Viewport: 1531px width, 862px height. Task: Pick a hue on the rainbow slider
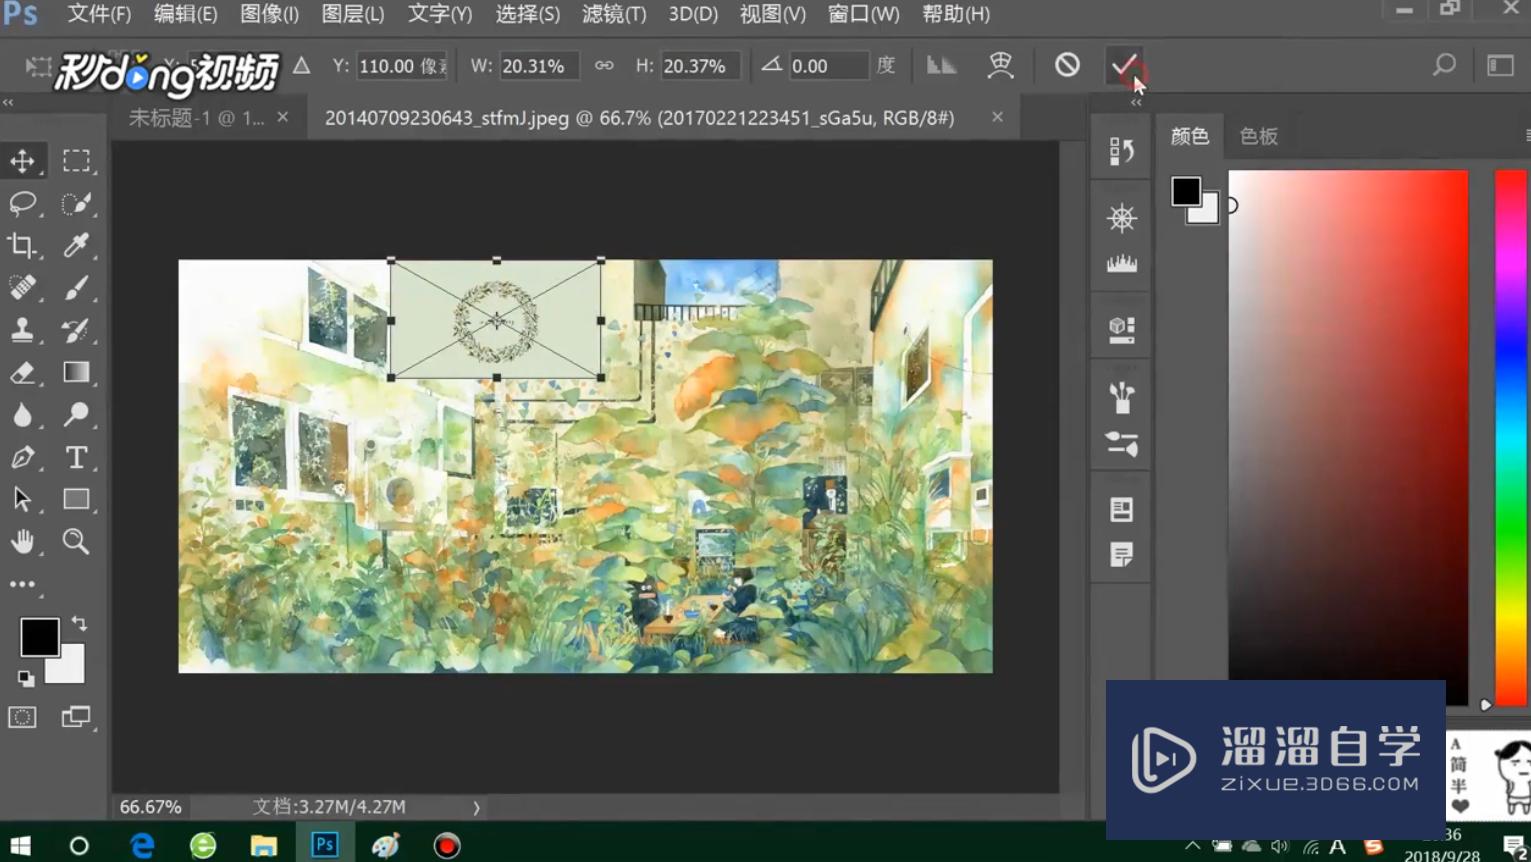point(1512,437)
